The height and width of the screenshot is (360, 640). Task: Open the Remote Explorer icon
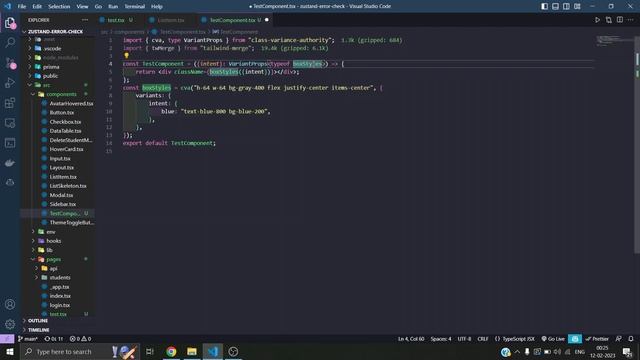10,123
